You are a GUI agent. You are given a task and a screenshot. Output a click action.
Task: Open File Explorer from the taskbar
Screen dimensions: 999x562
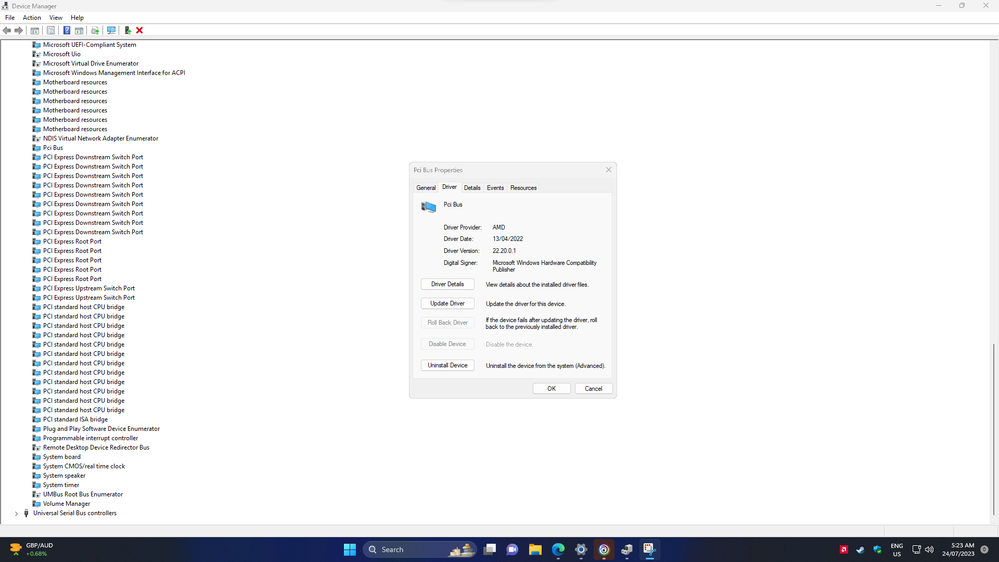(x=535, y=549)
